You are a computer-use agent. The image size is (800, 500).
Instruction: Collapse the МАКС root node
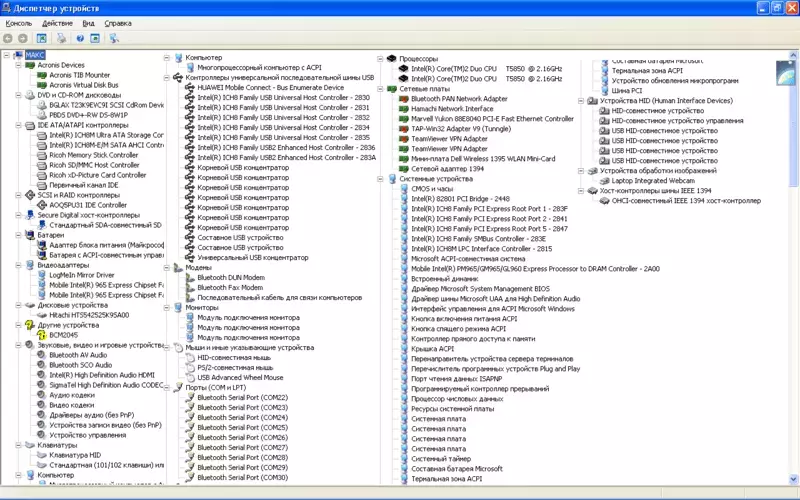pos(7,55)
